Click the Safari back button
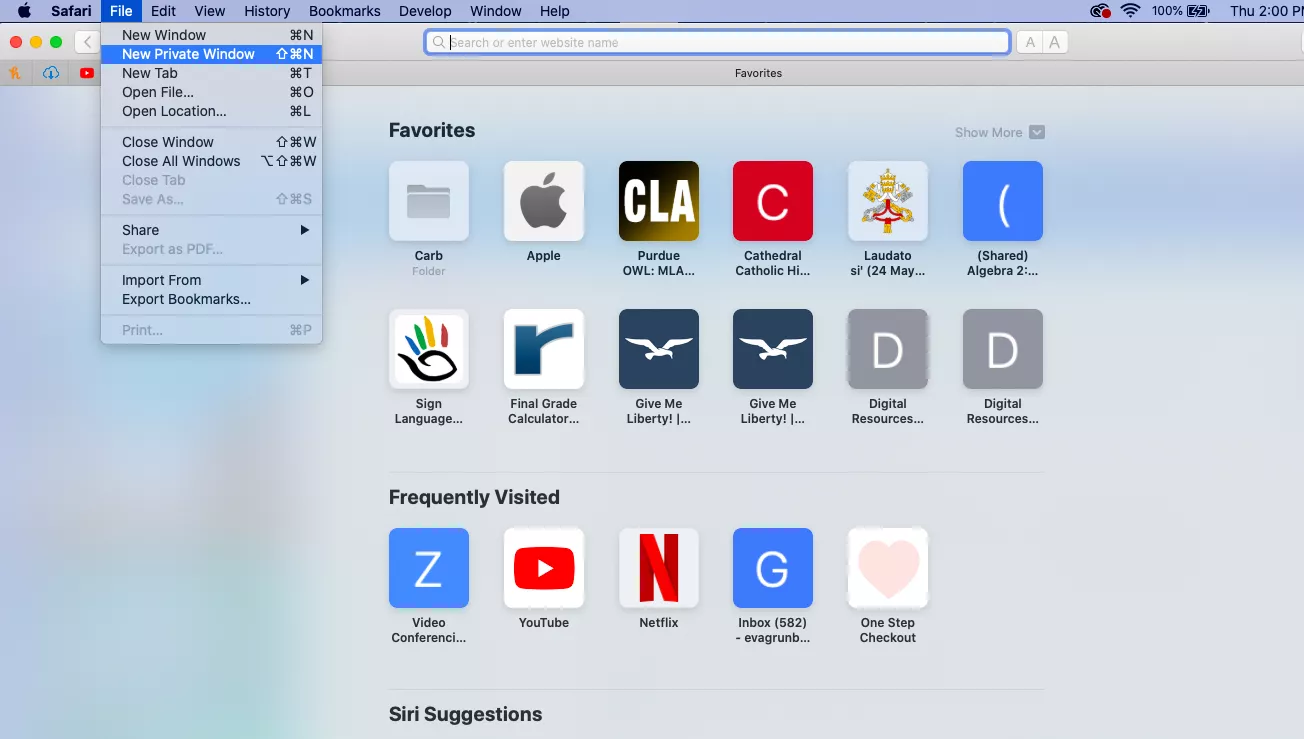The height and width of the screenshot is (739, 1304). coord(87,42)
